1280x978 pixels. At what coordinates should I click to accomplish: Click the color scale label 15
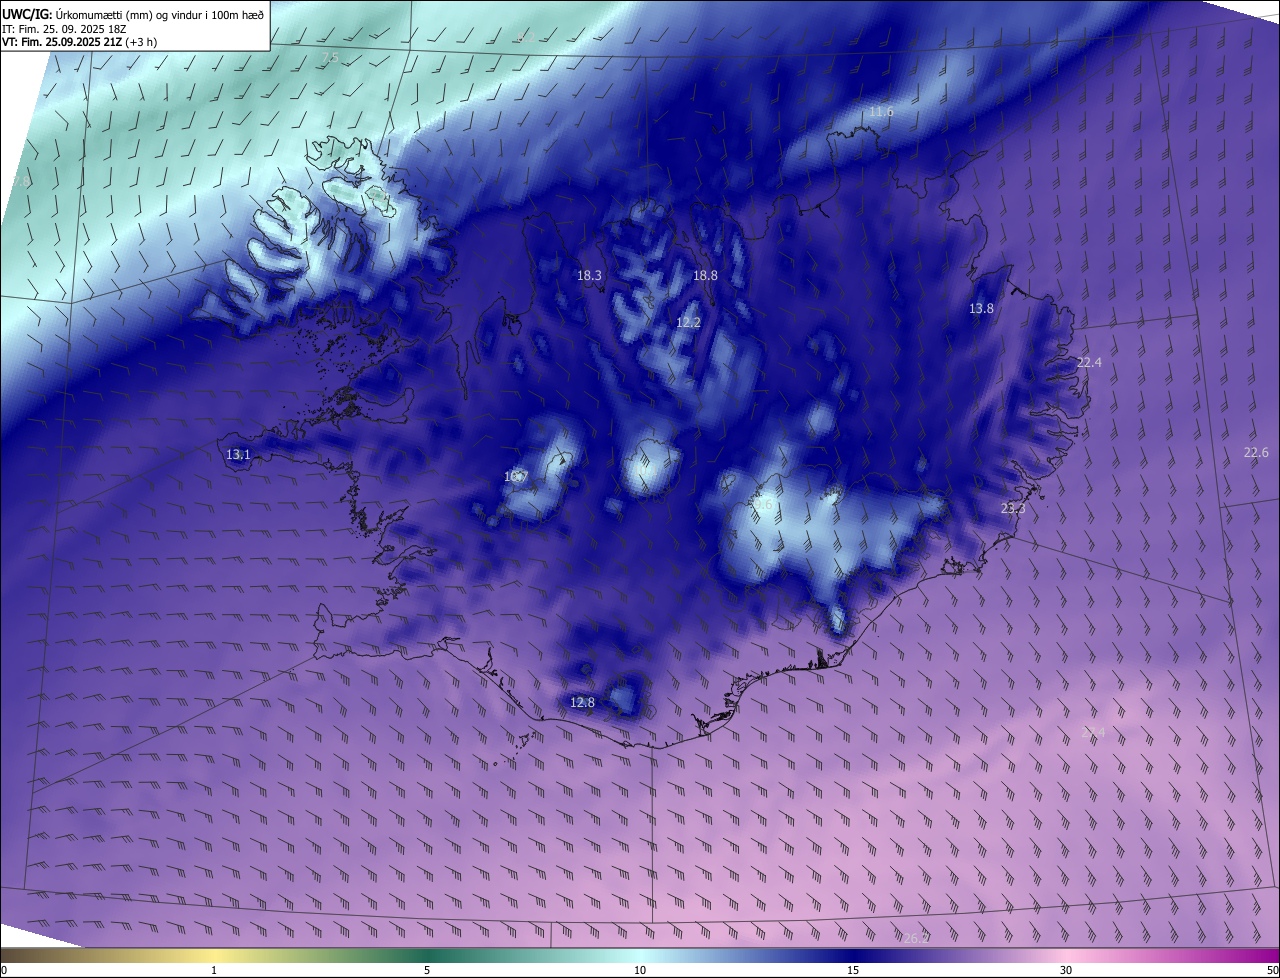[853, 970]
